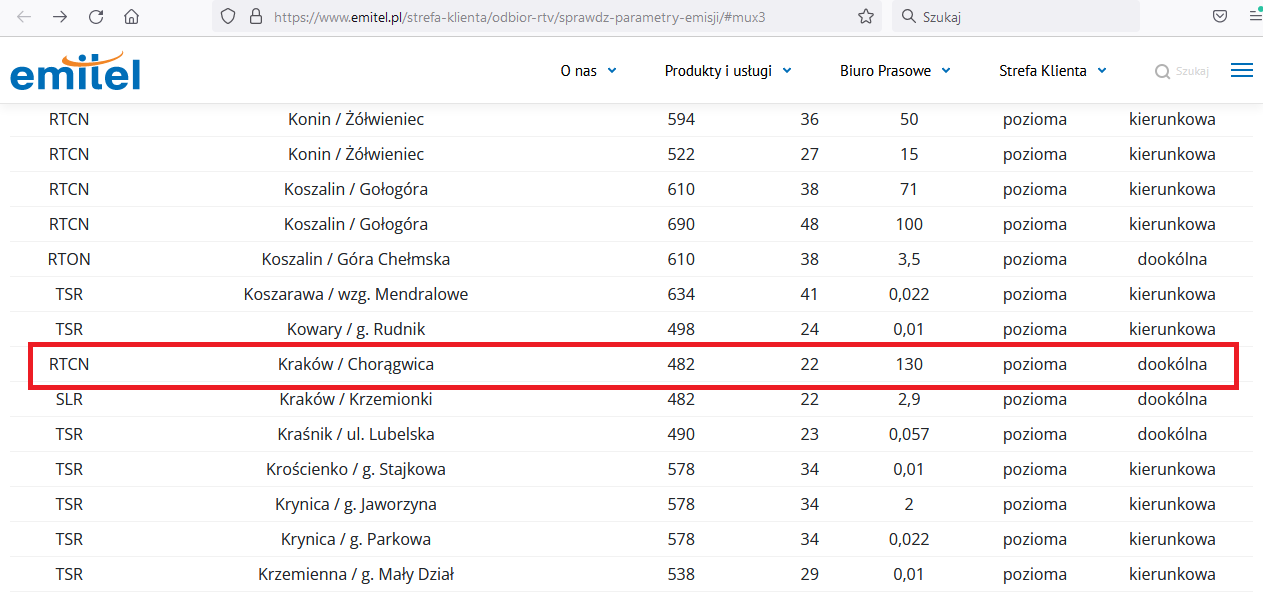Screen dimensions: 1263x597
Task: Click the power value 2,9
Action: [909, 400]
